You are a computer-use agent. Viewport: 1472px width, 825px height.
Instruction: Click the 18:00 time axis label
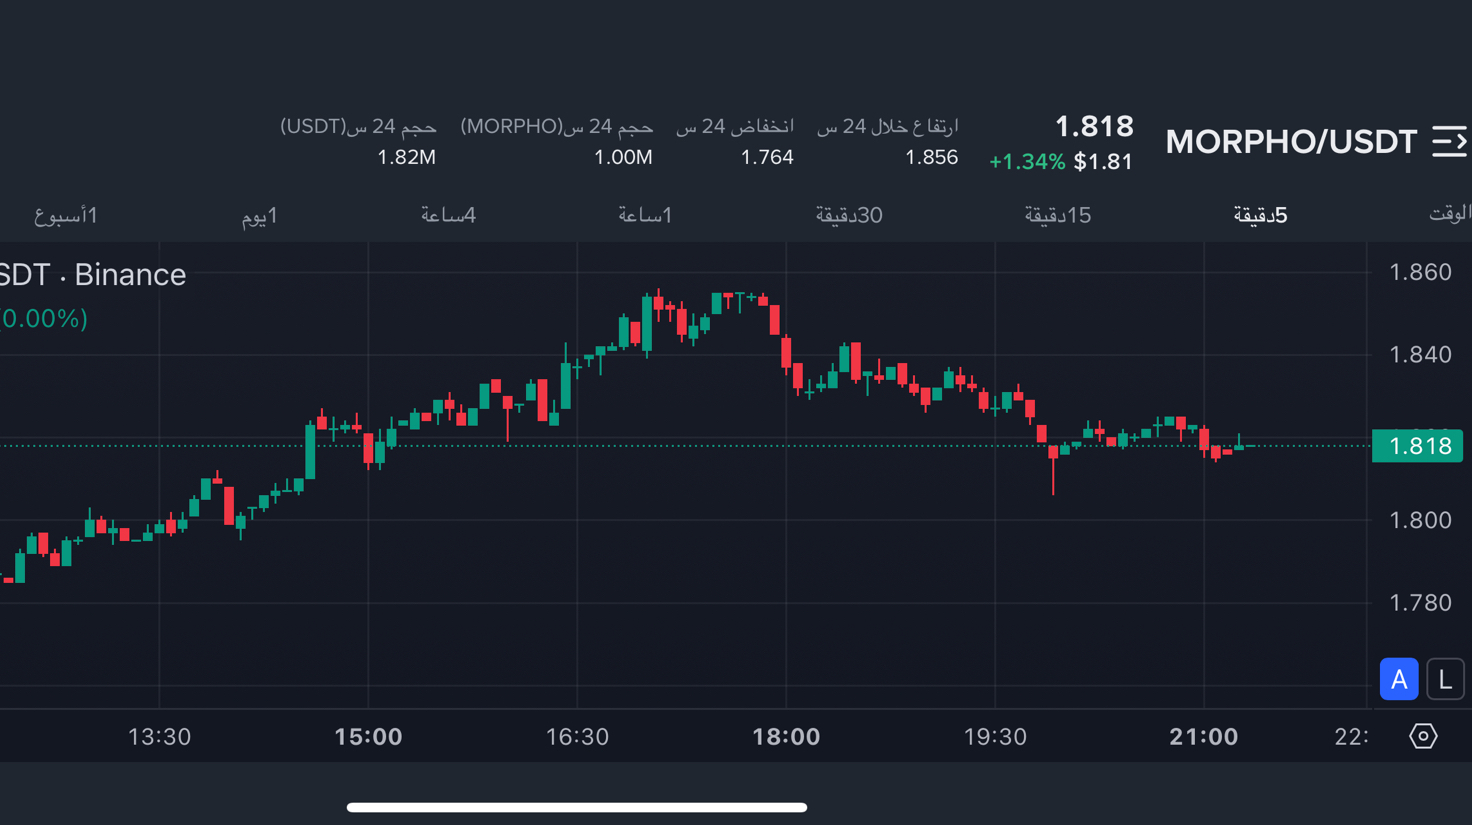[x=786, y=737]
